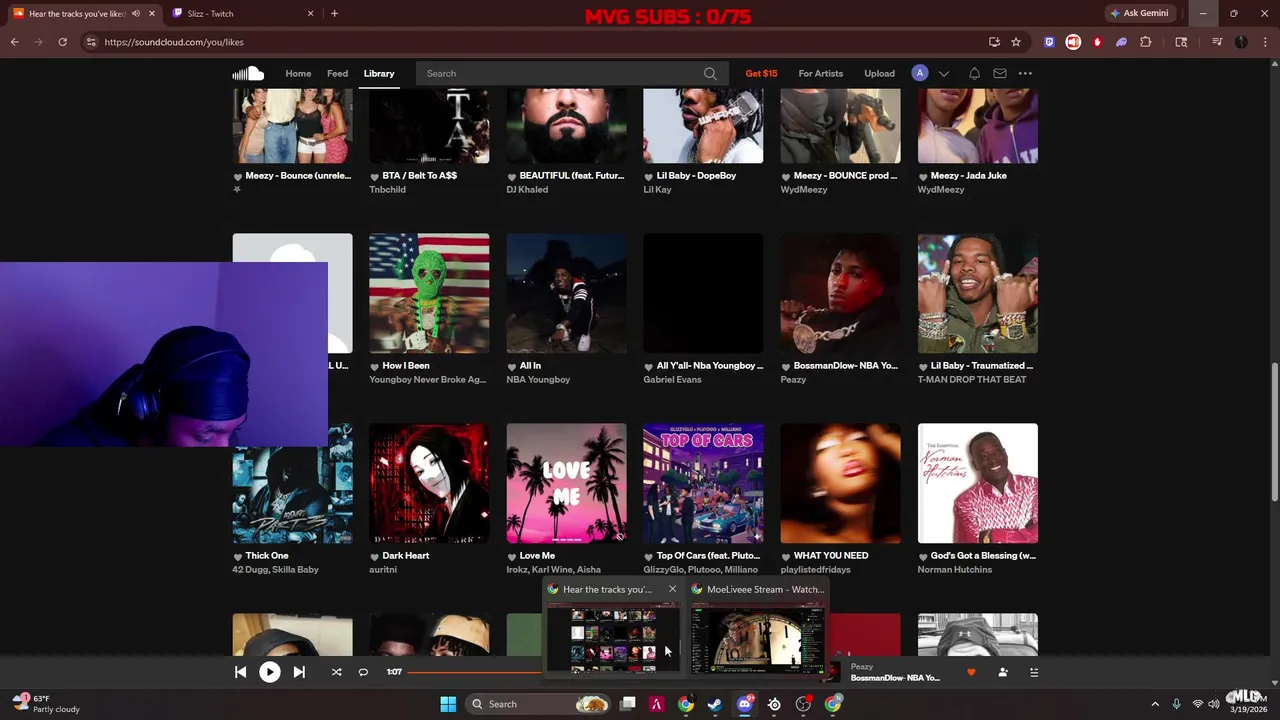
Task: Open the Twitch extension icon
Action: click(1049, 42)
